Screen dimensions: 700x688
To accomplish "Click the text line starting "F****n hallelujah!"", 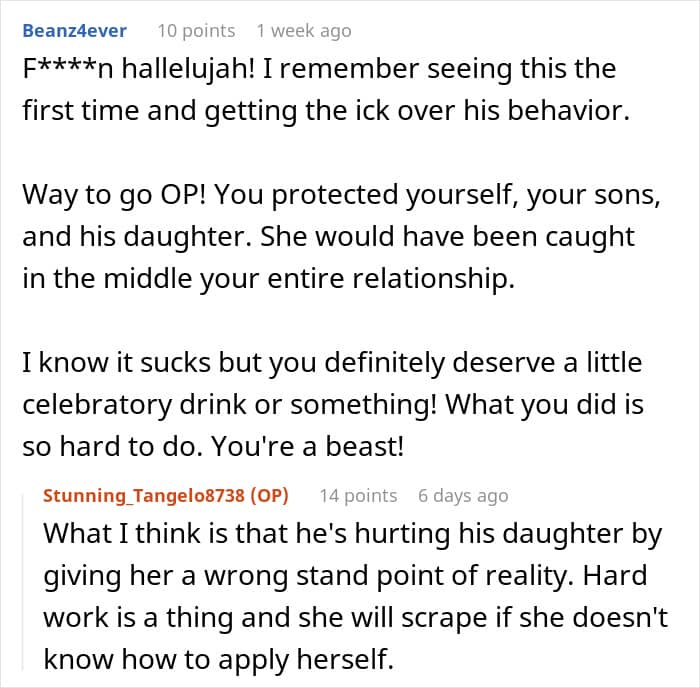I will pos(319,69).
